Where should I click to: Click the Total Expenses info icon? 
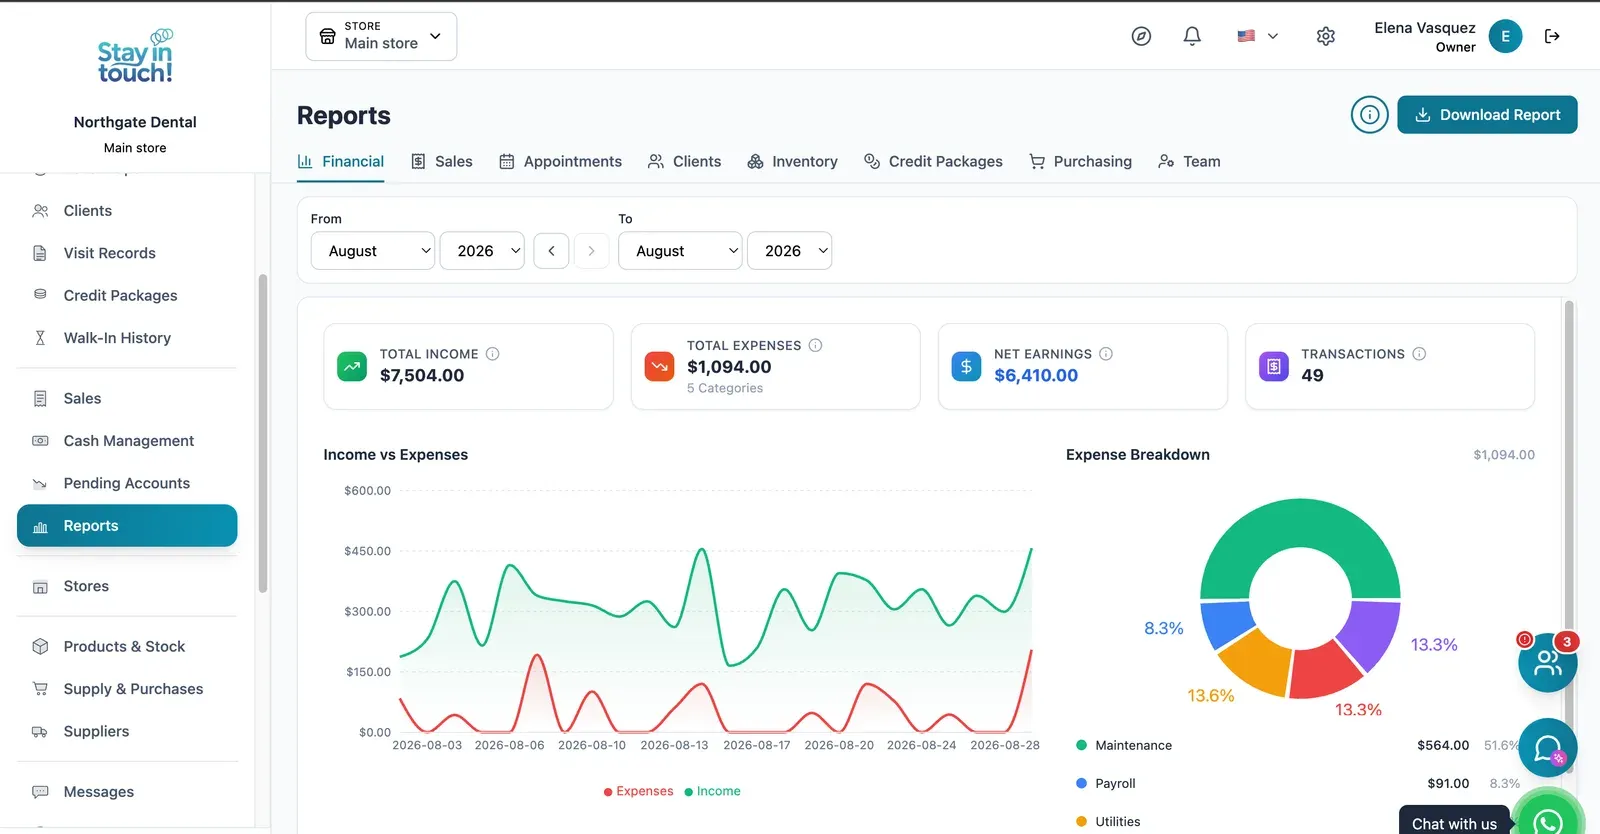(816, 345)
